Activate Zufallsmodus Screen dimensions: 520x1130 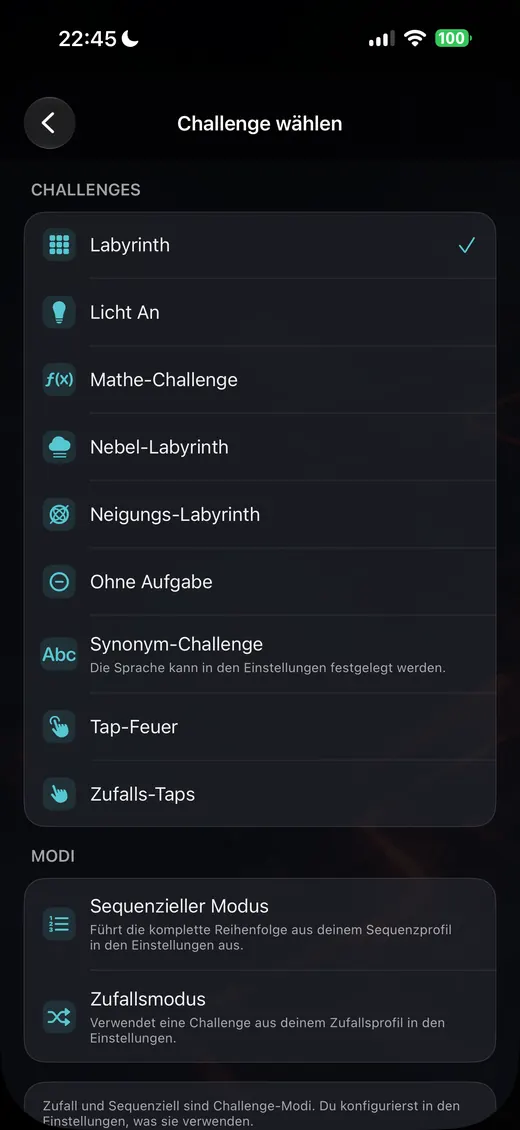coord(260,1017)
